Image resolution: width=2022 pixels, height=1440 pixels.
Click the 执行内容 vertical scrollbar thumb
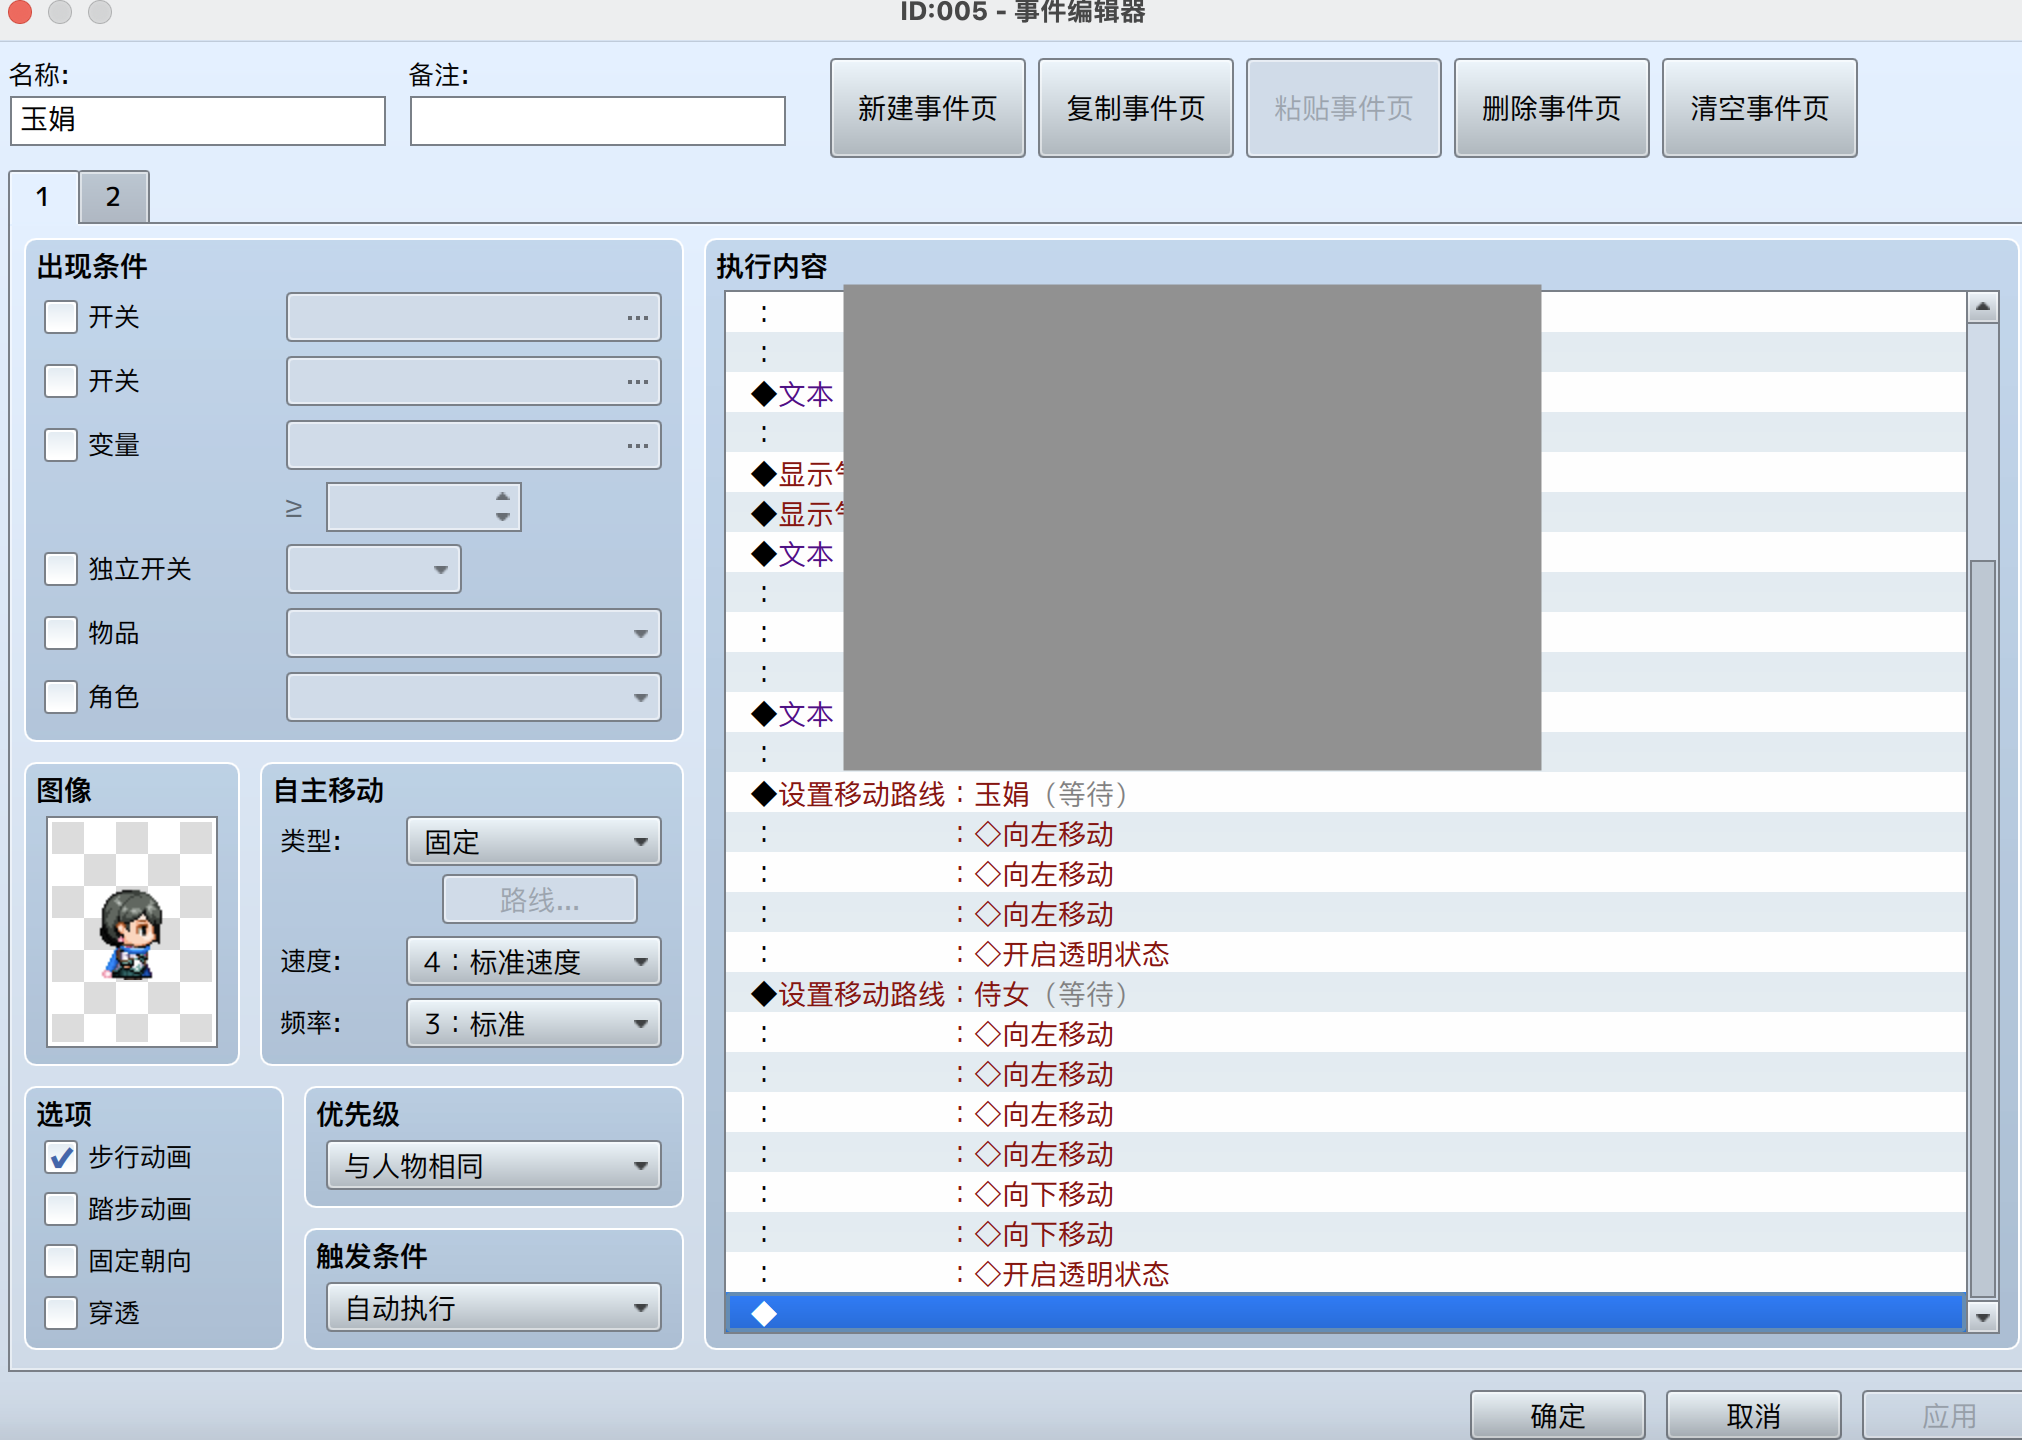click(1982, 928)
